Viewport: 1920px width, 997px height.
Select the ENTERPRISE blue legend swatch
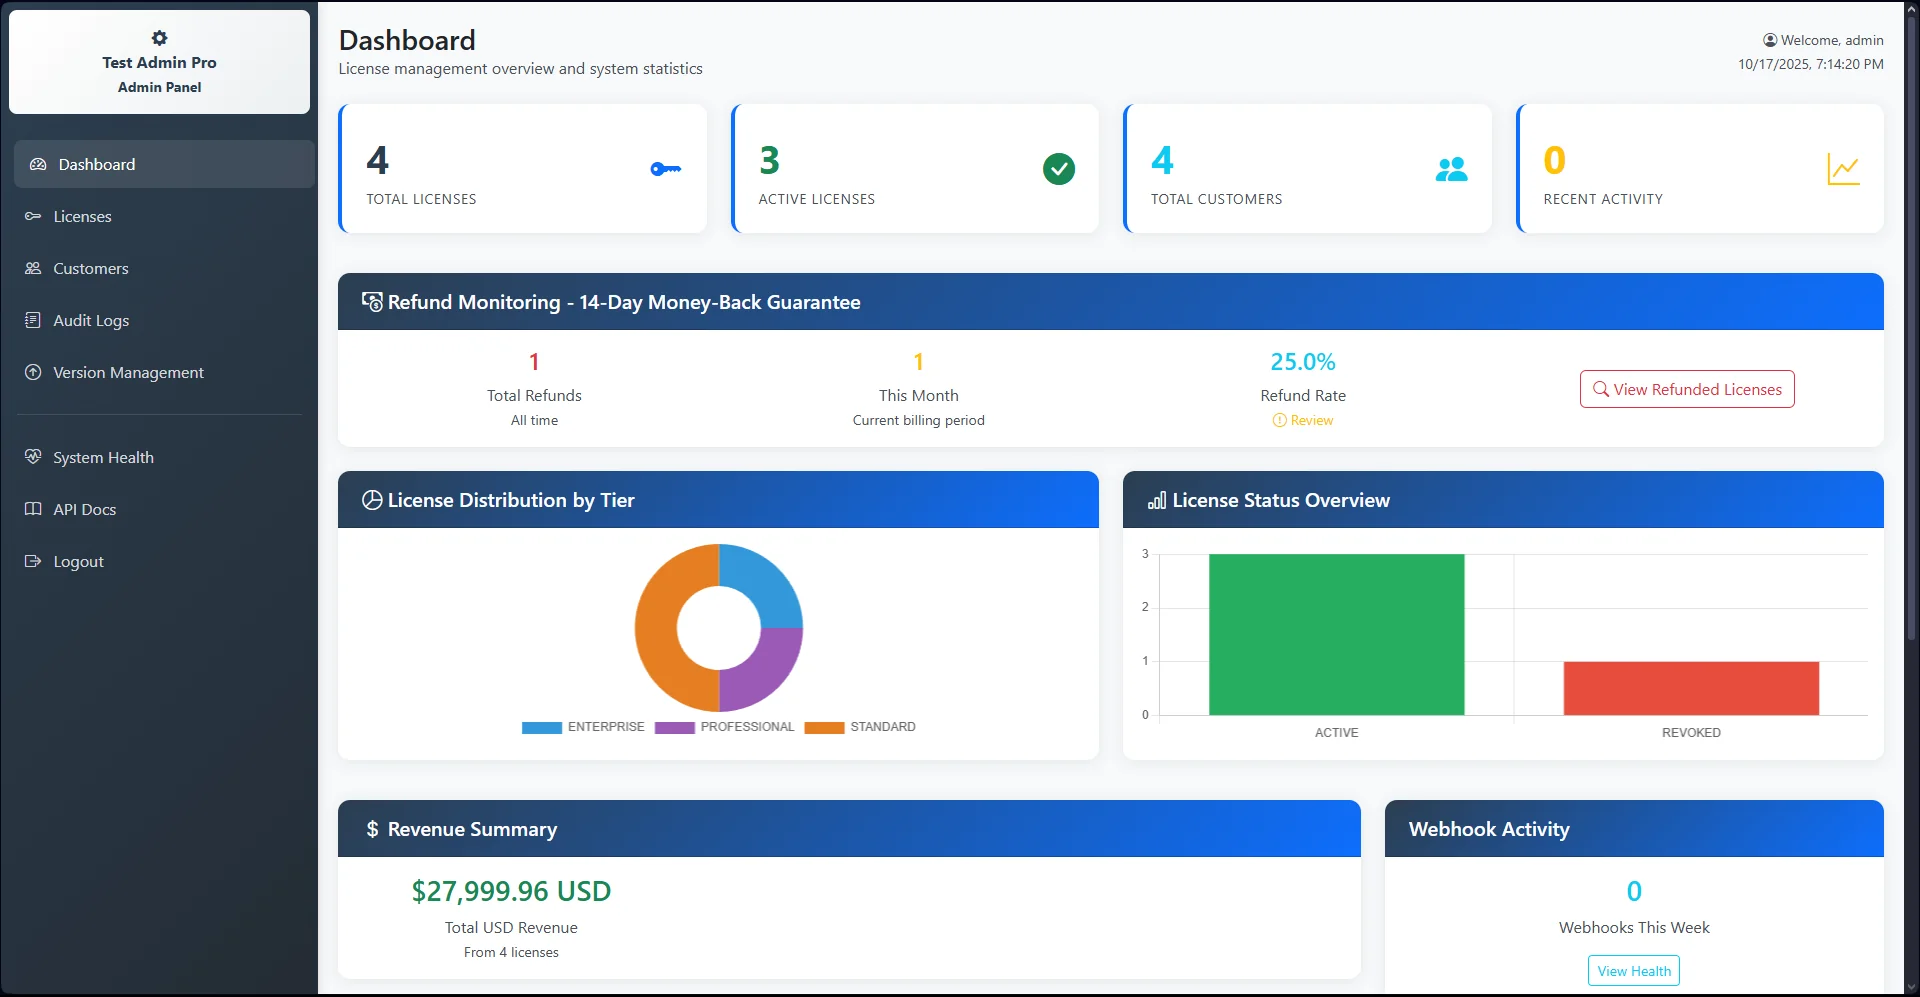coord(541,727)
